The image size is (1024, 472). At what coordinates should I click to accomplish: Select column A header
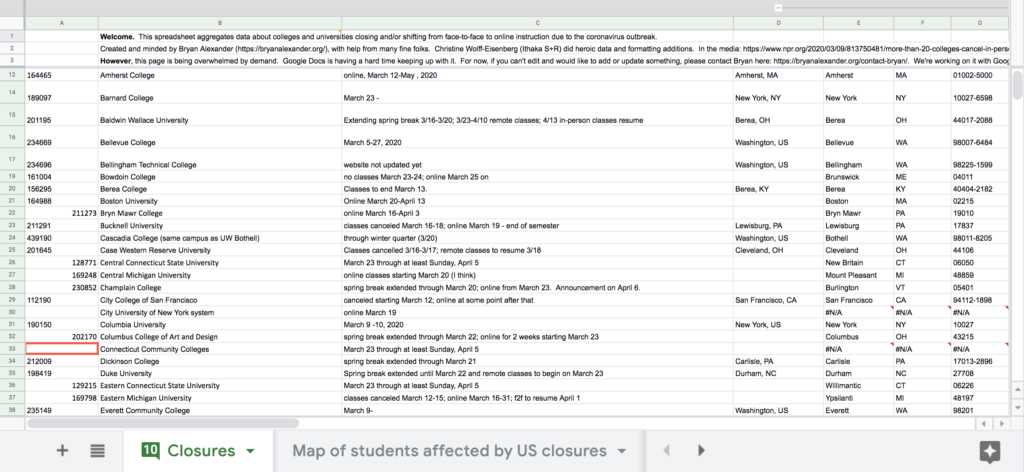tap(61, 23)
